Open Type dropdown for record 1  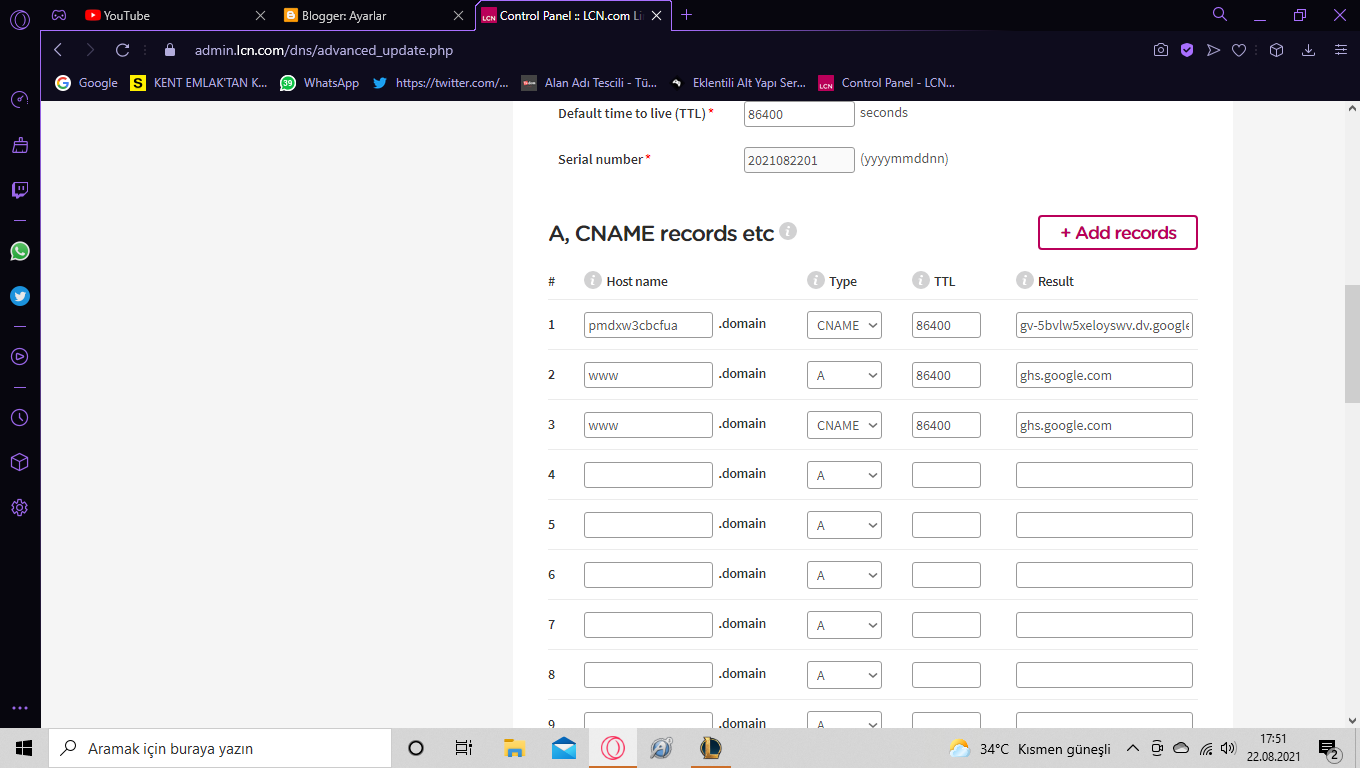pos(844,325)
